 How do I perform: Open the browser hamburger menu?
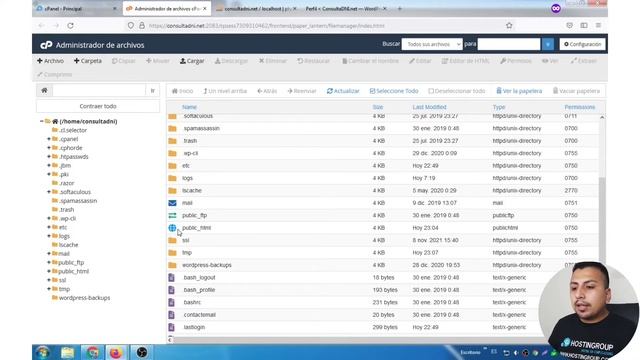pyautogui.click(x=598, y=25)
